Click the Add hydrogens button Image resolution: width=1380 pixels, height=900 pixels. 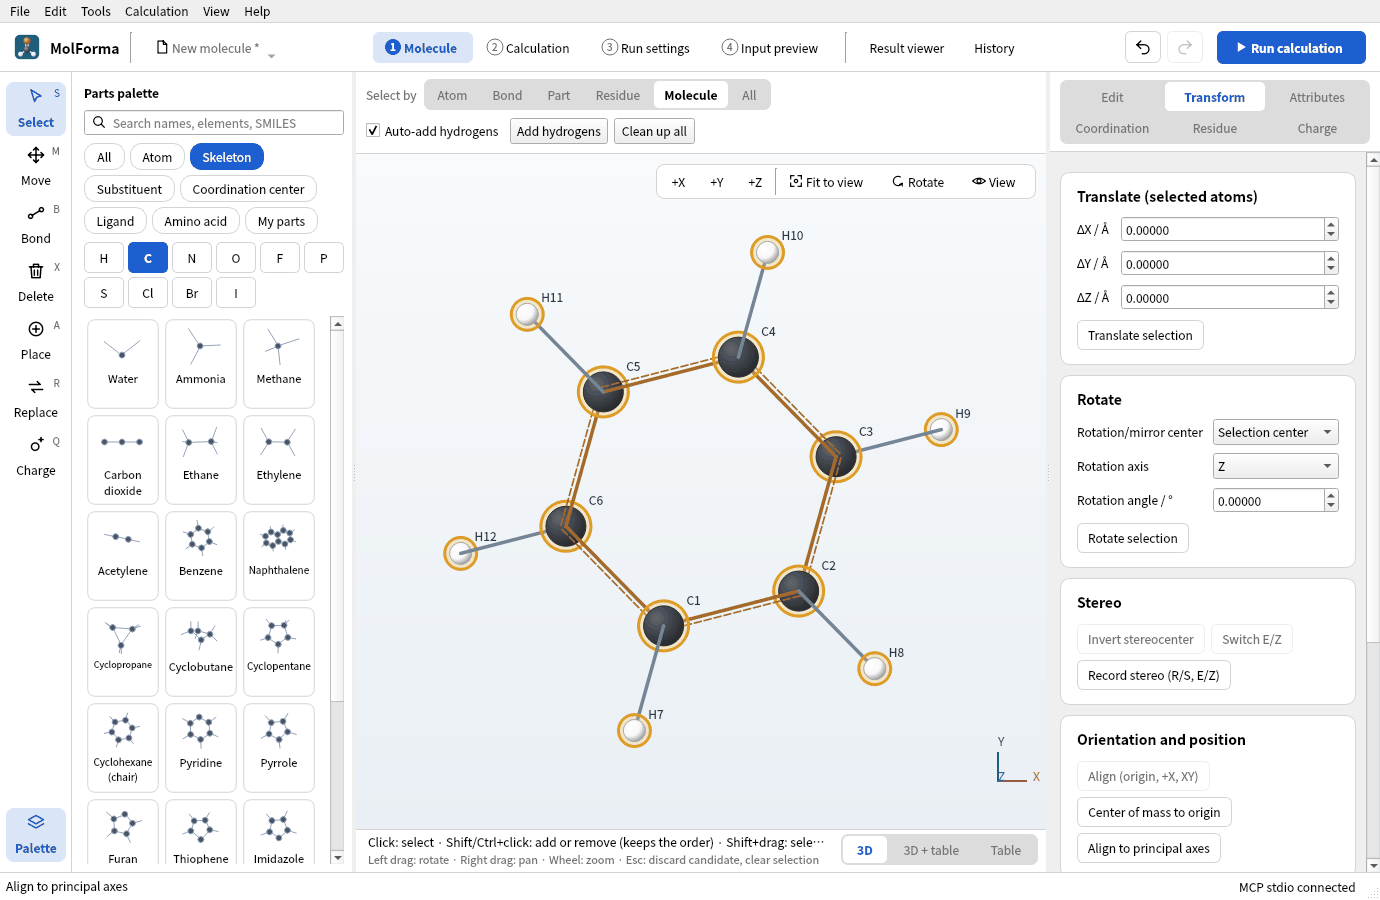[x=559, y=131]
